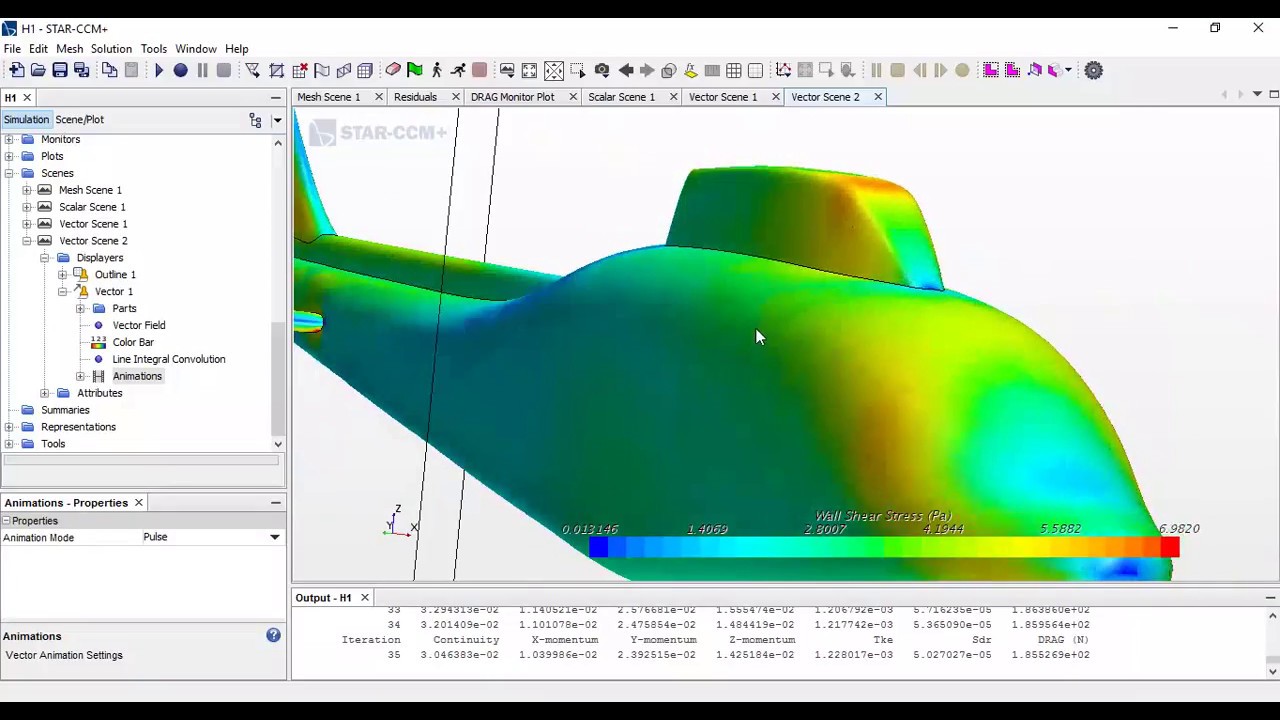Collapse the Scenes tree node

click(x=9, y=173)
